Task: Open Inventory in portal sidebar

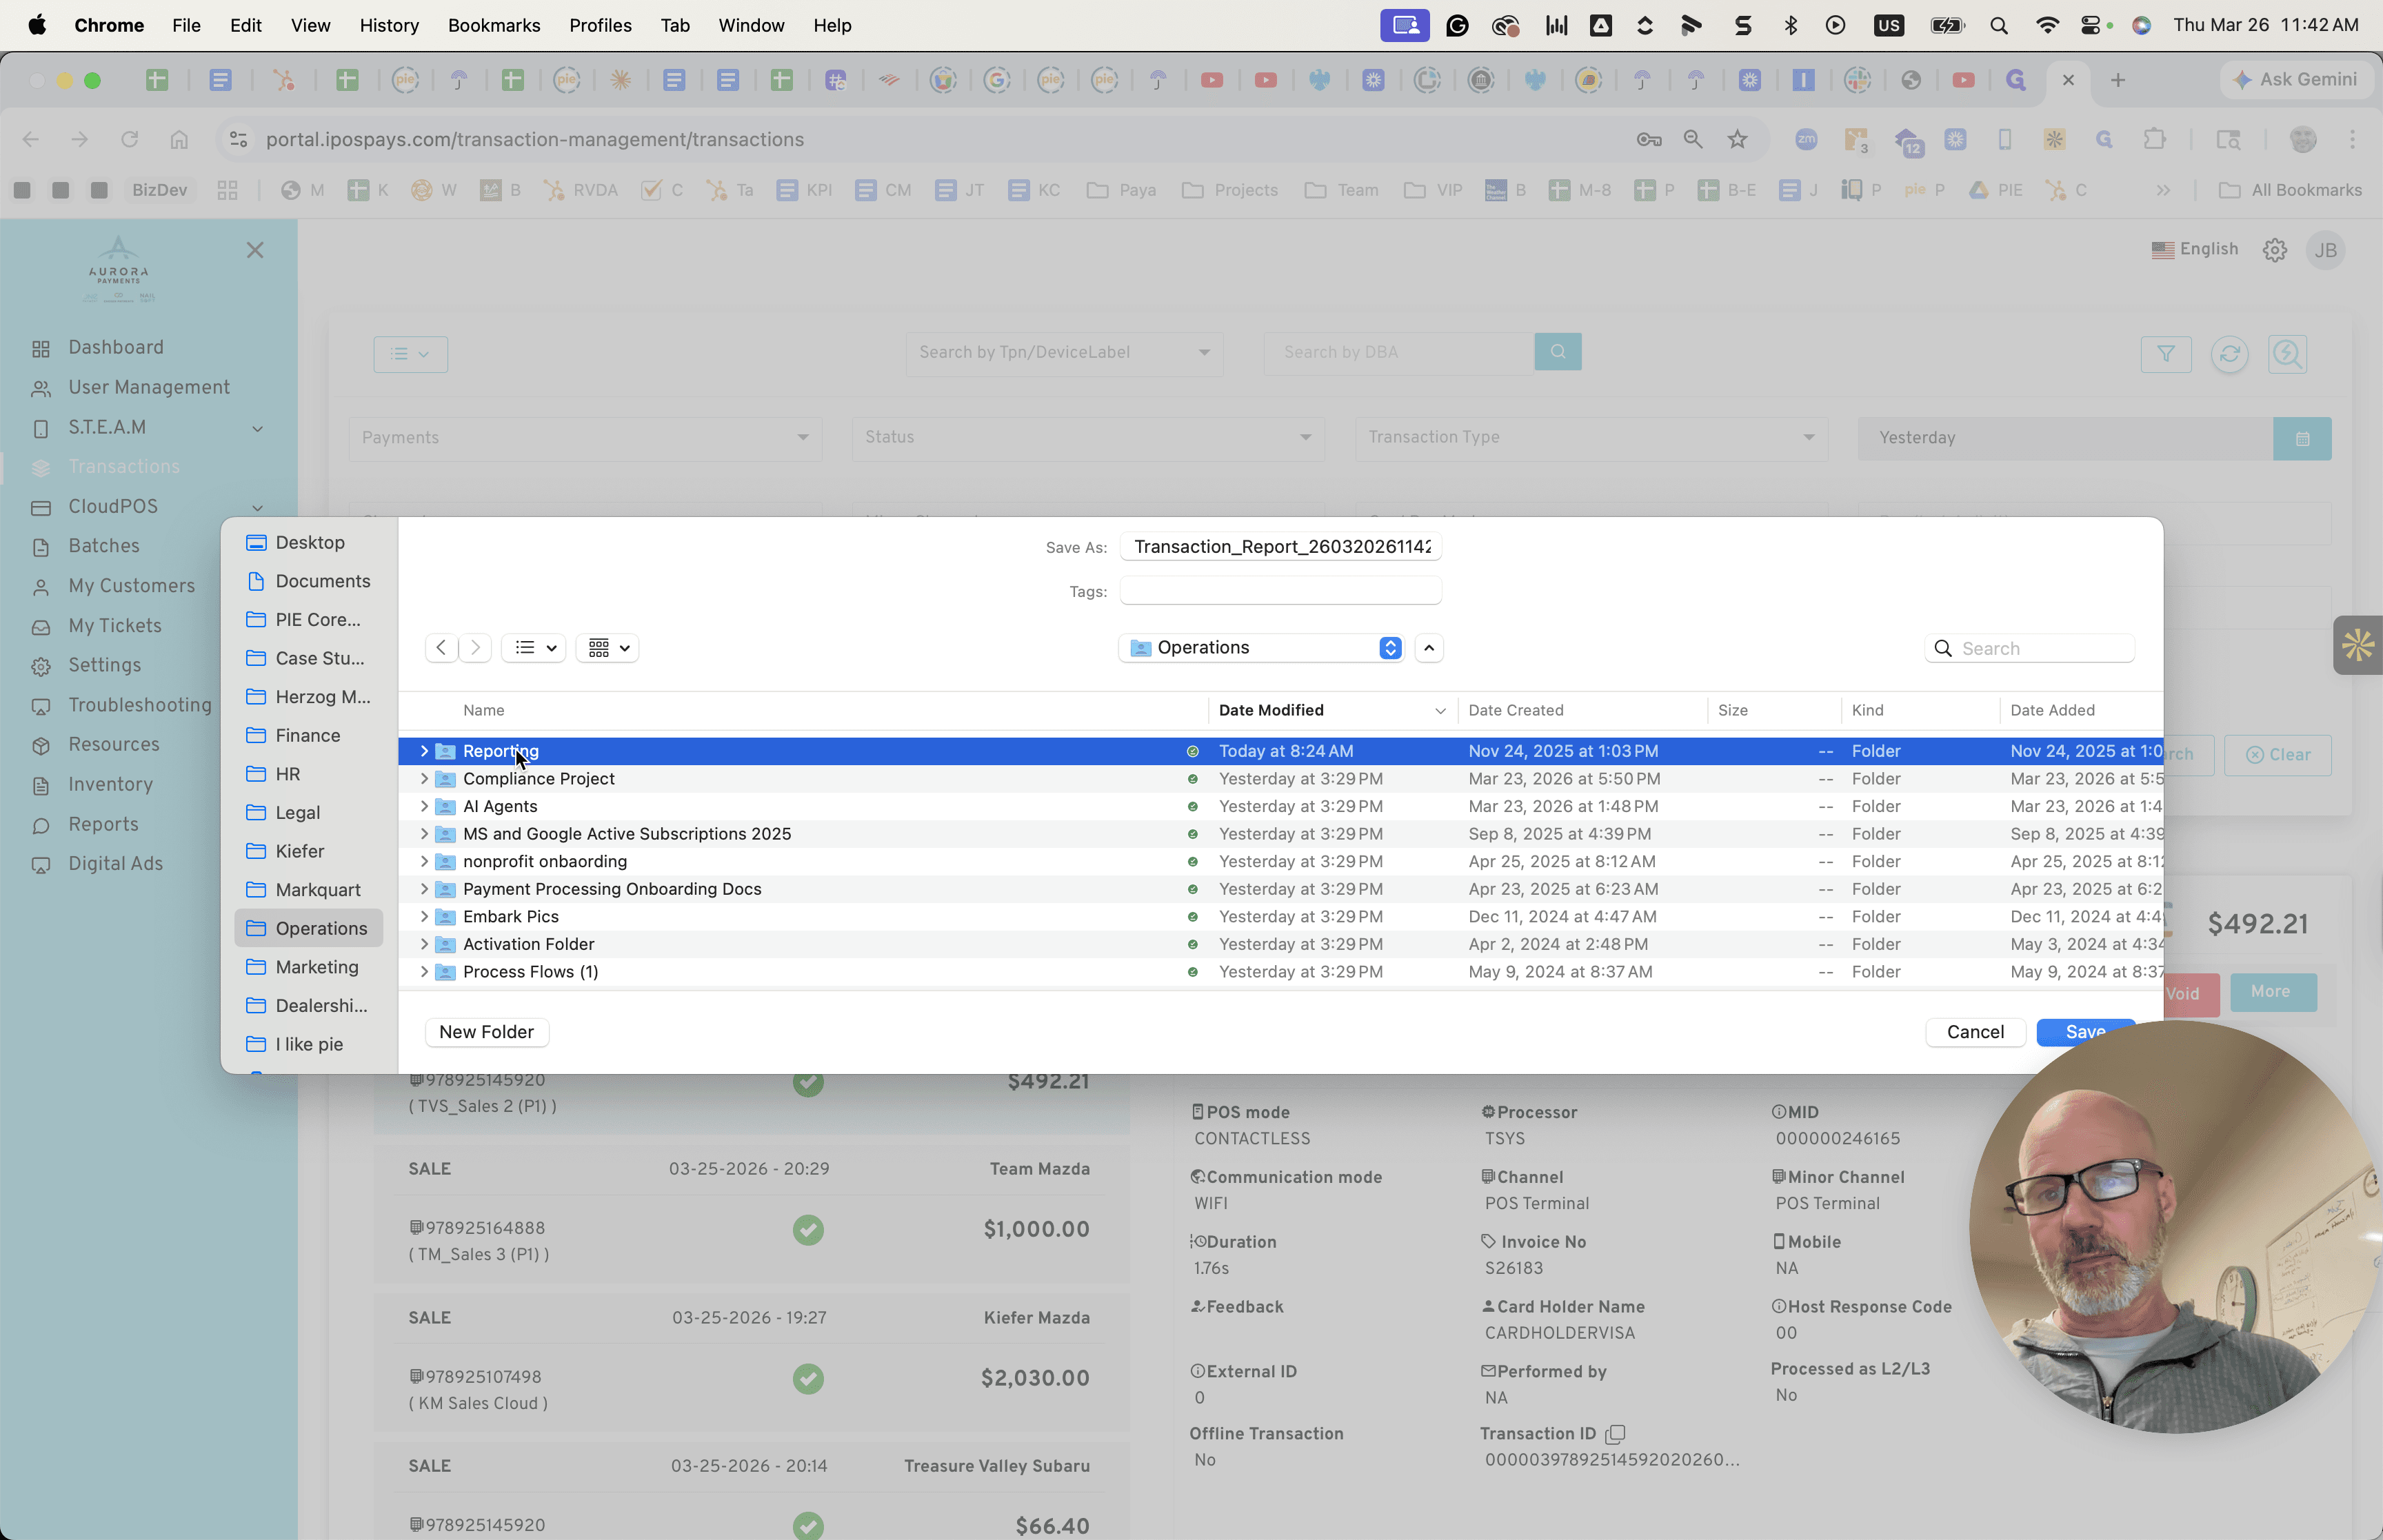Action: (110, 784)
